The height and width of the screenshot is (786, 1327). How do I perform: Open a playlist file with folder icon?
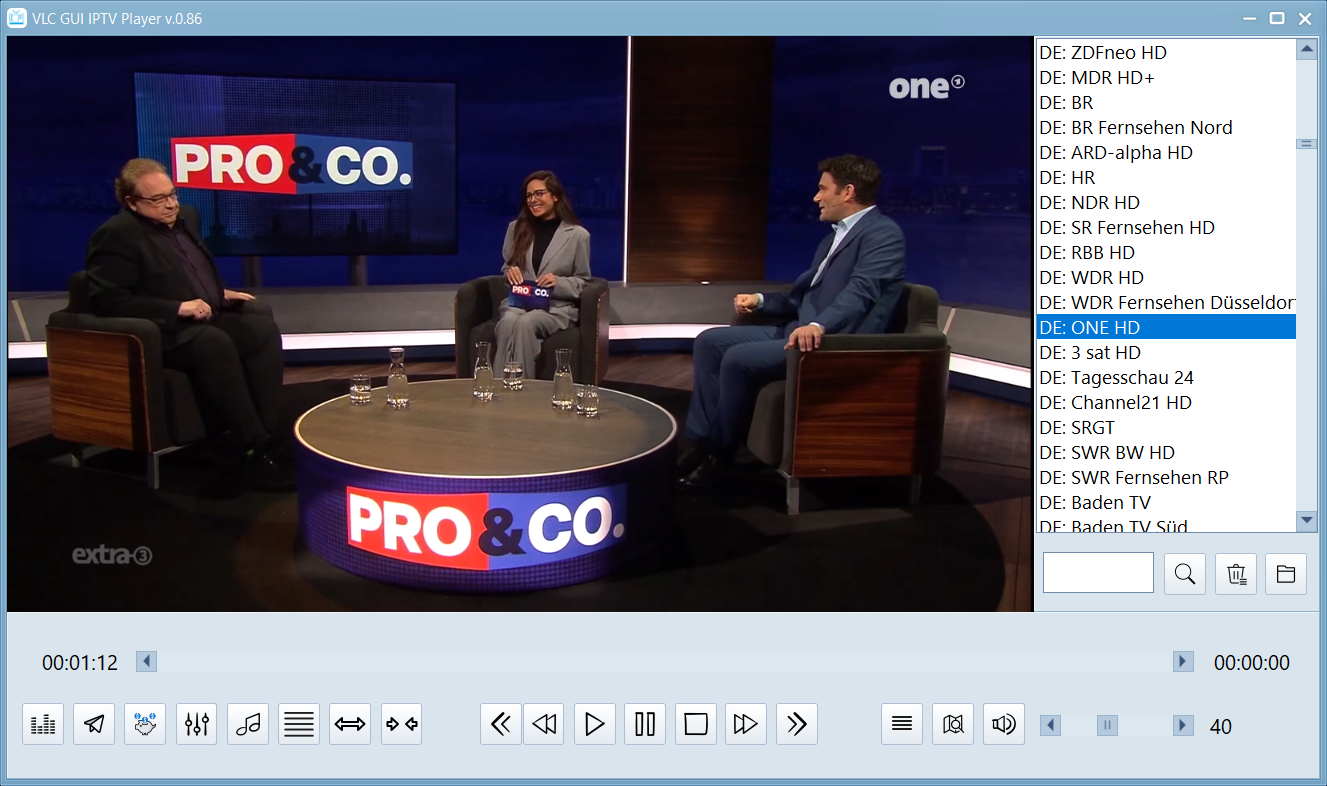click(x=1286, y=574)
